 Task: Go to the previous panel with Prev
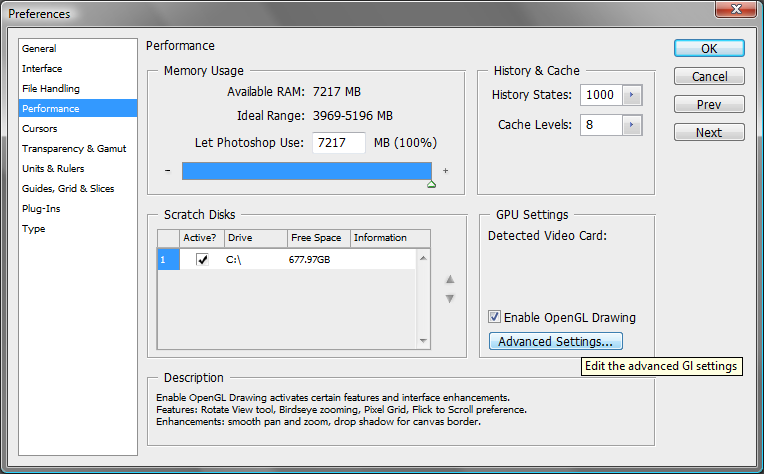709,104
